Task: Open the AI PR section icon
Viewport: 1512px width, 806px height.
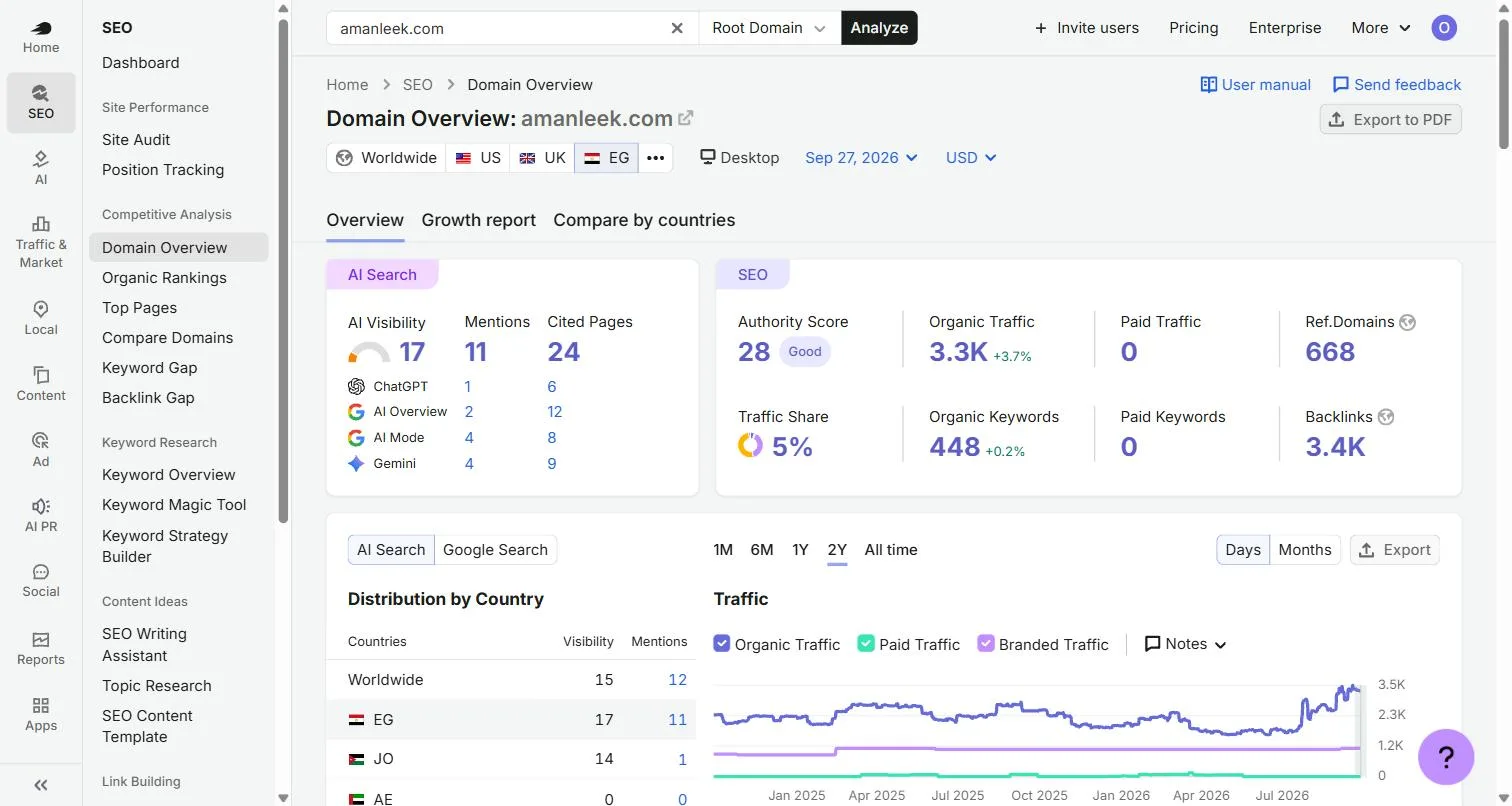Action: (41, 515)
